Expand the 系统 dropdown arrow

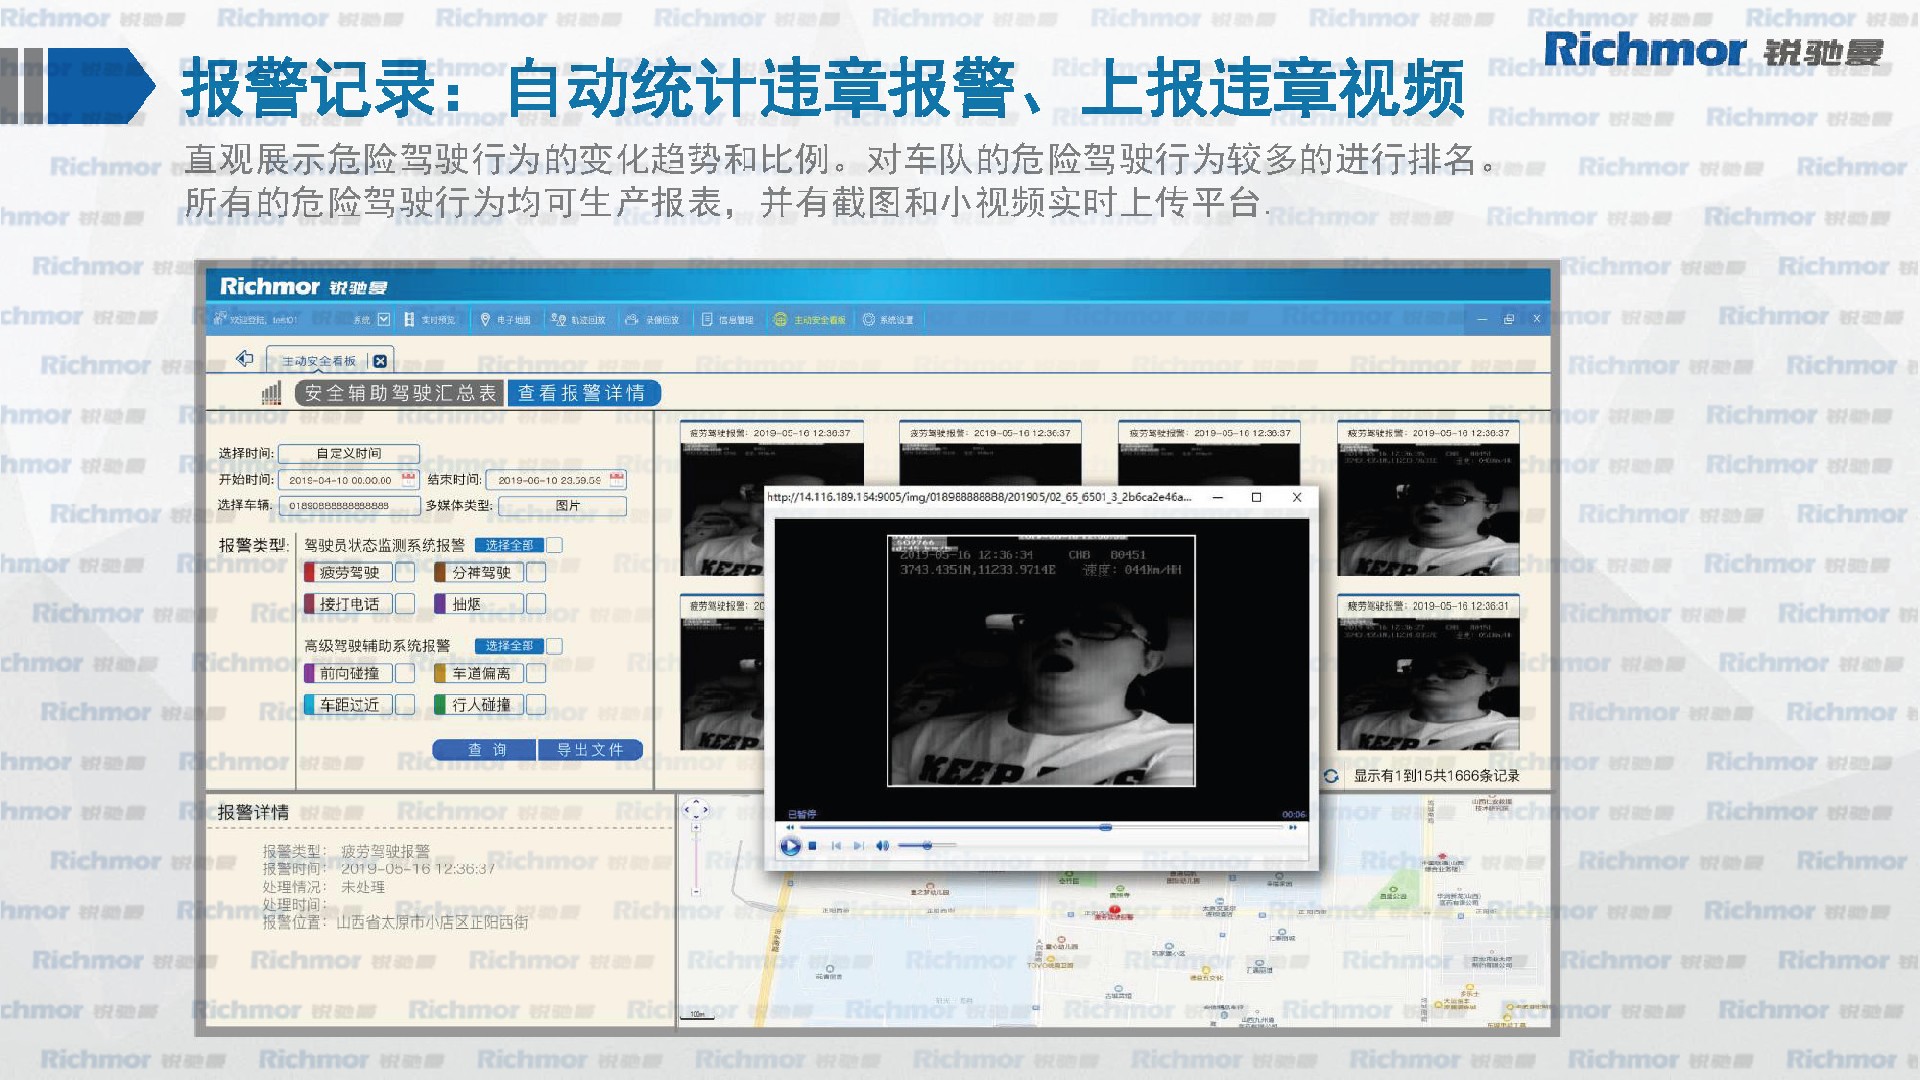pos(383,320)
